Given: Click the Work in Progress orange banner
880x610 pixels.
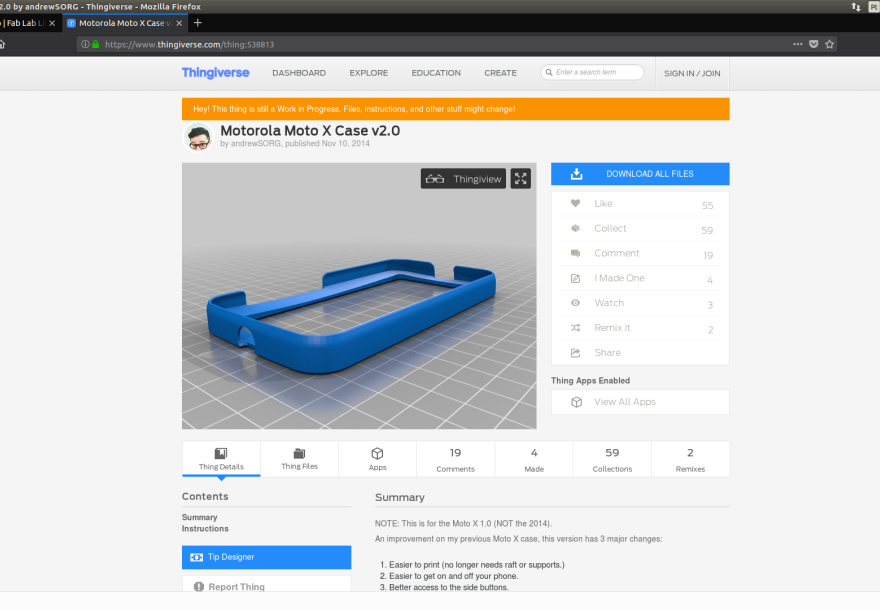Looking at the screenshot, I should pyautogui.click(x=456, y=109).
